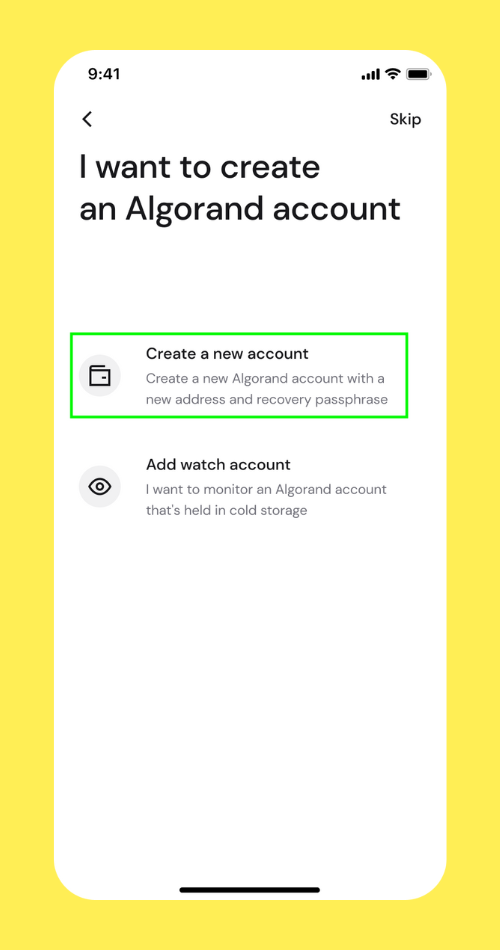Image resolution: width=500 pixels, height=950 pixels.
Task: Click the Skip link
Action: click(x=405, y=119)
